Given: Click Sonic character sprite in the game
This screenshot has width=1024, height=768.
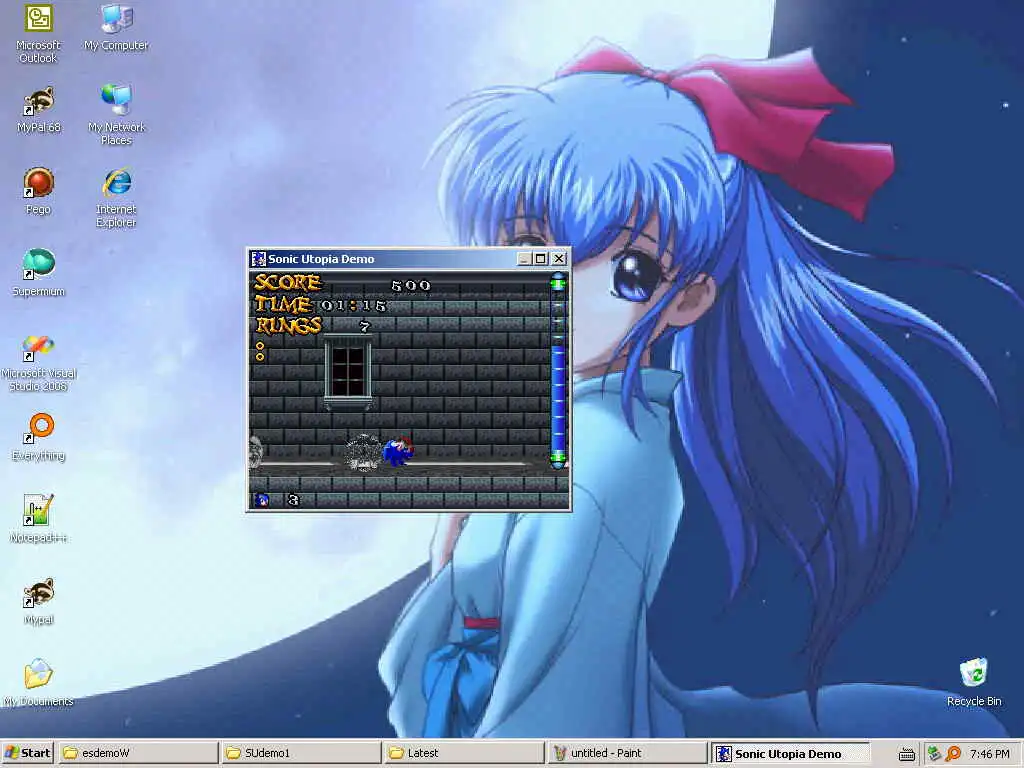Looking at the screenshot, I should (x=397, y=452).
